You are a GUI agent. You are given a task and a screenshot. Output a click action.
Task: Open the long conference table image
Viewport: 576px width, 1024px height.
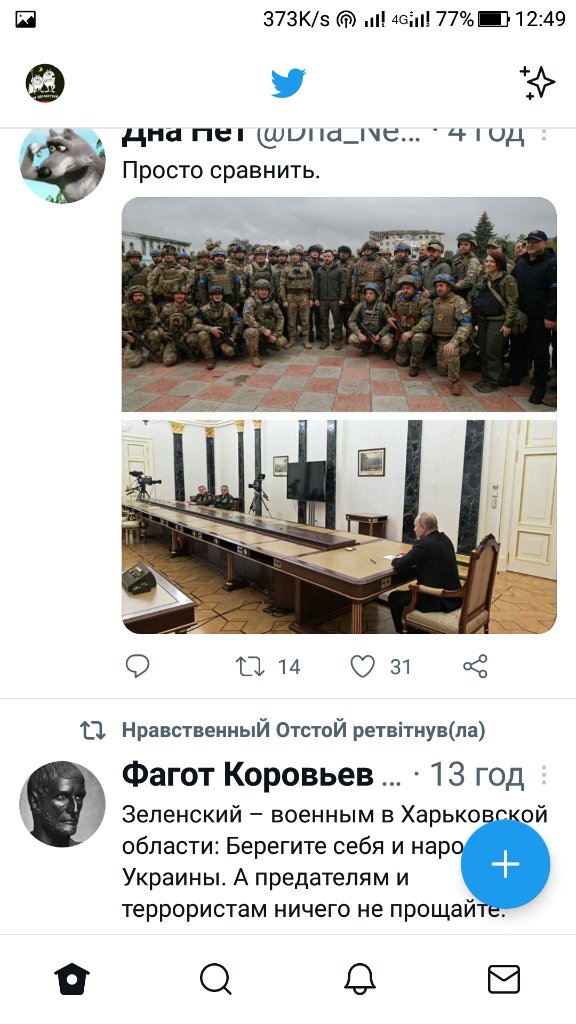[339, 526]
